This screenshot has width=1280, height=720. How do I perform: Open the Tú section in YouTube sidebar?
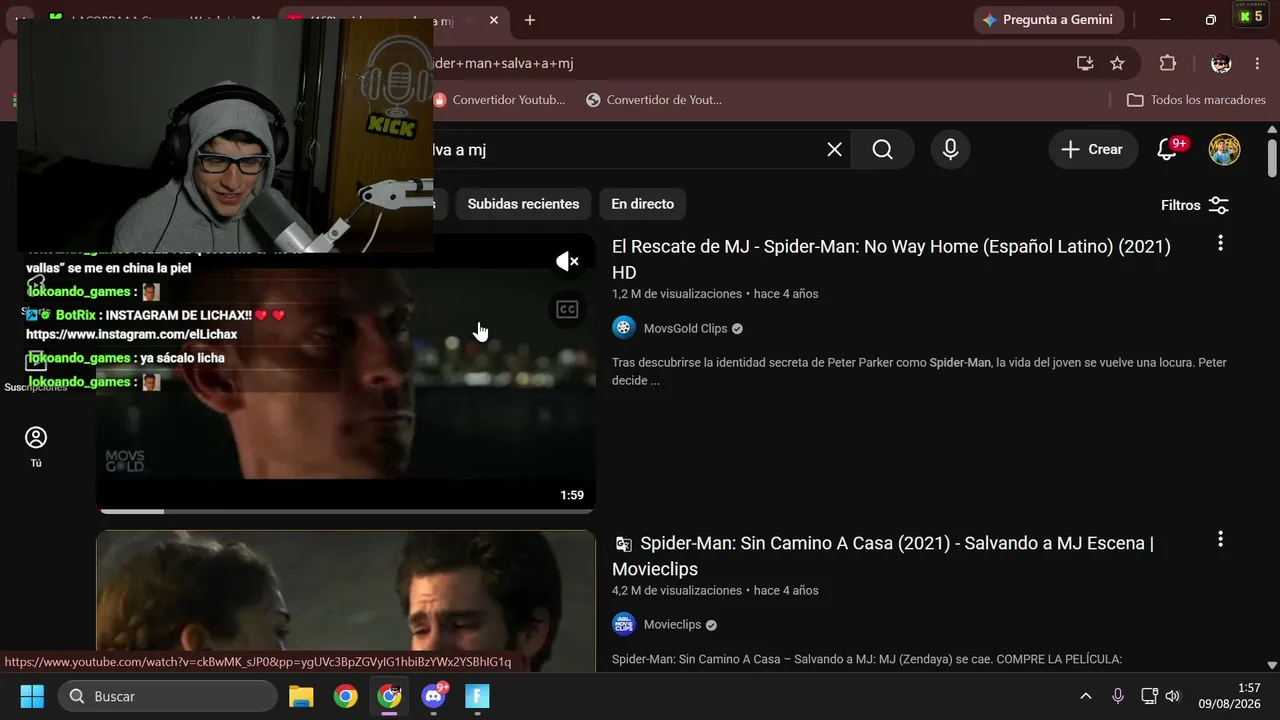click(36, 447)
